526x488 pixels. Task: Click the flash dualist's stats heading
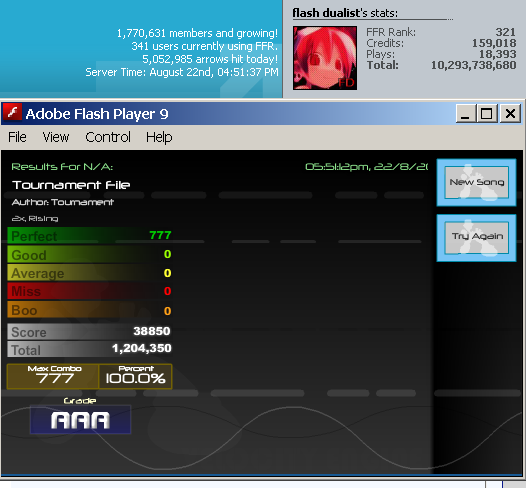click(x=345, y=13)
